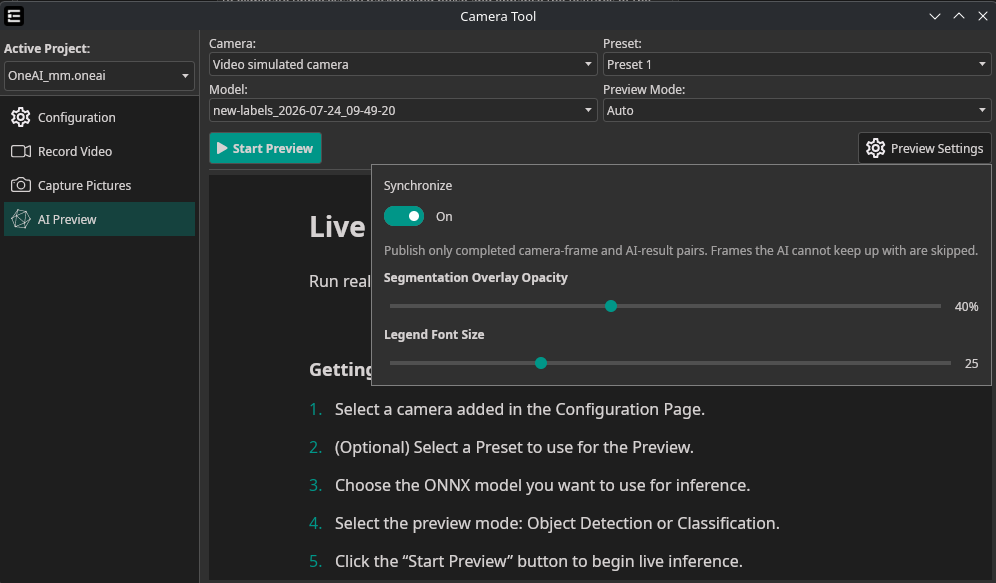Click the Start Preview button text

(273, 148)
